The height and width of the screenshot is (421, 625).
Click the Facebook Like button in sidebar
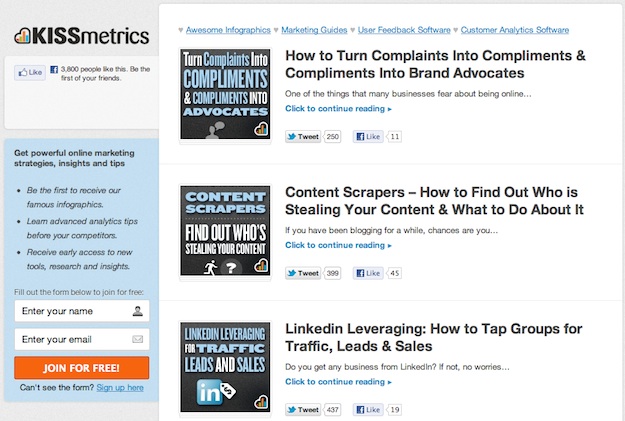(29, 72)
